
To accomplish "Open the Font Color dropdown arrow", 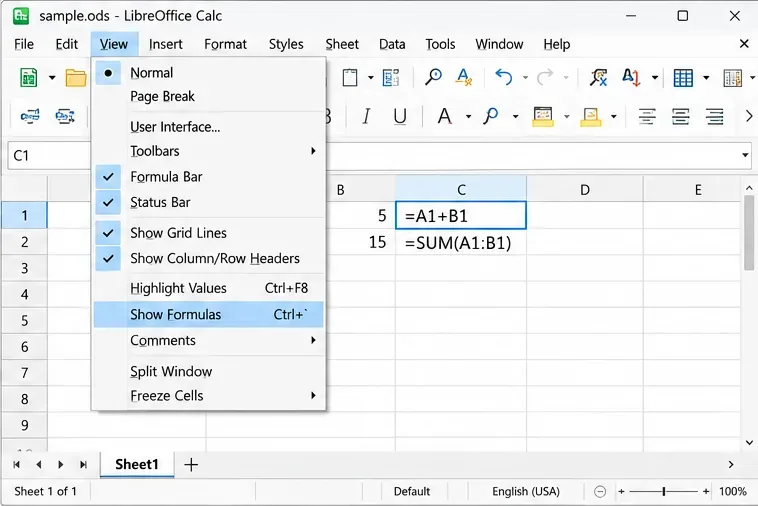I will pos(468,116).
